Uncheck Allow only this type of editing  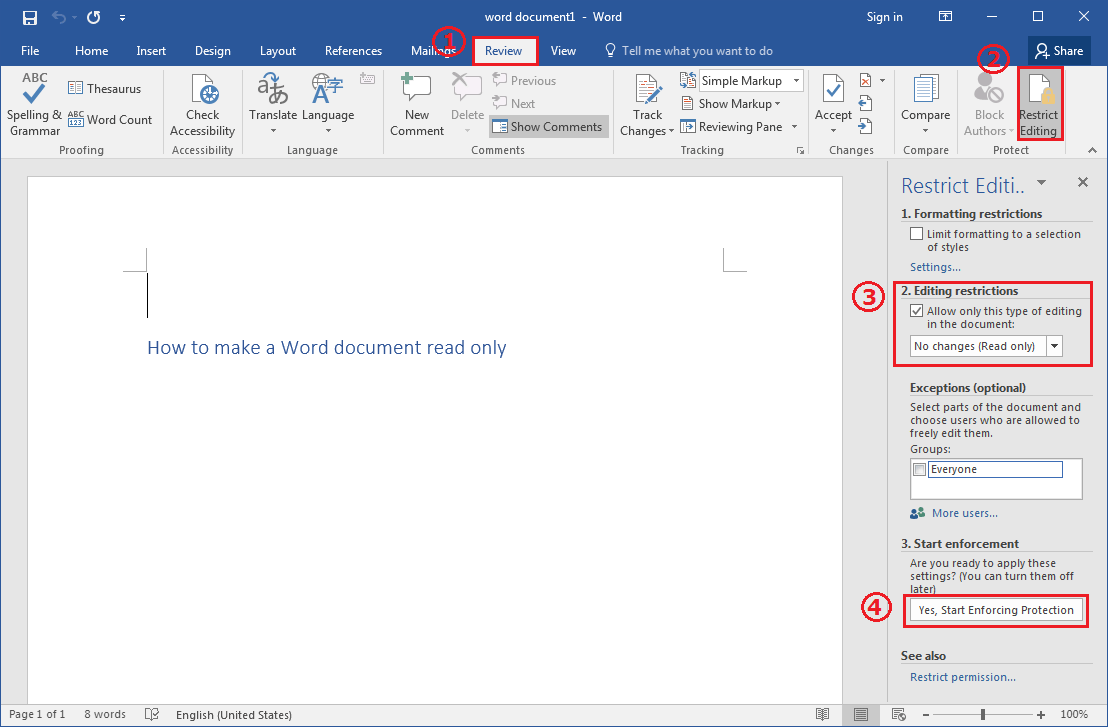pos(917,311)
